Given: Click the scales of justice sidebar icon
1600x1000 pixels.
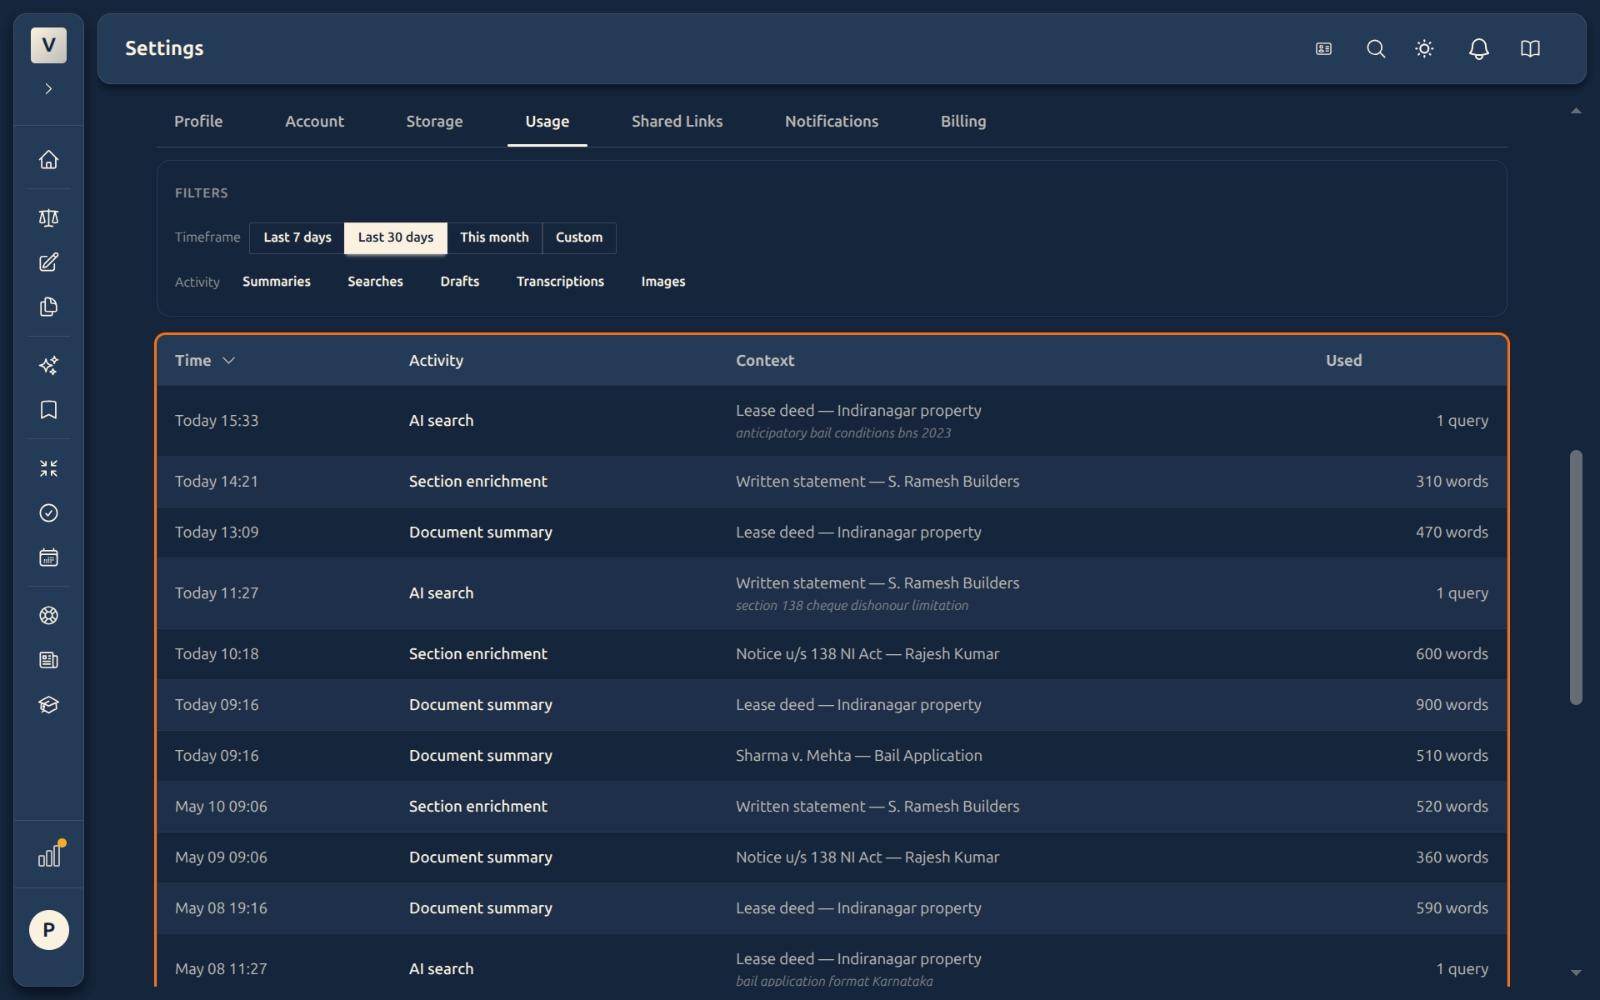Looking at the screenshot, I should [48, 218].
